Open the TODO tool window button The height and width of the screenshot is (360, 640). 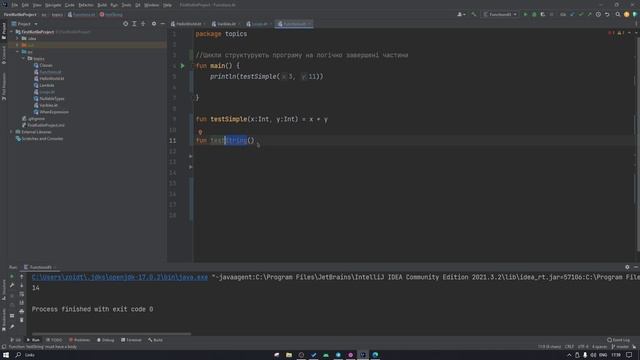(x=54, y=340)
